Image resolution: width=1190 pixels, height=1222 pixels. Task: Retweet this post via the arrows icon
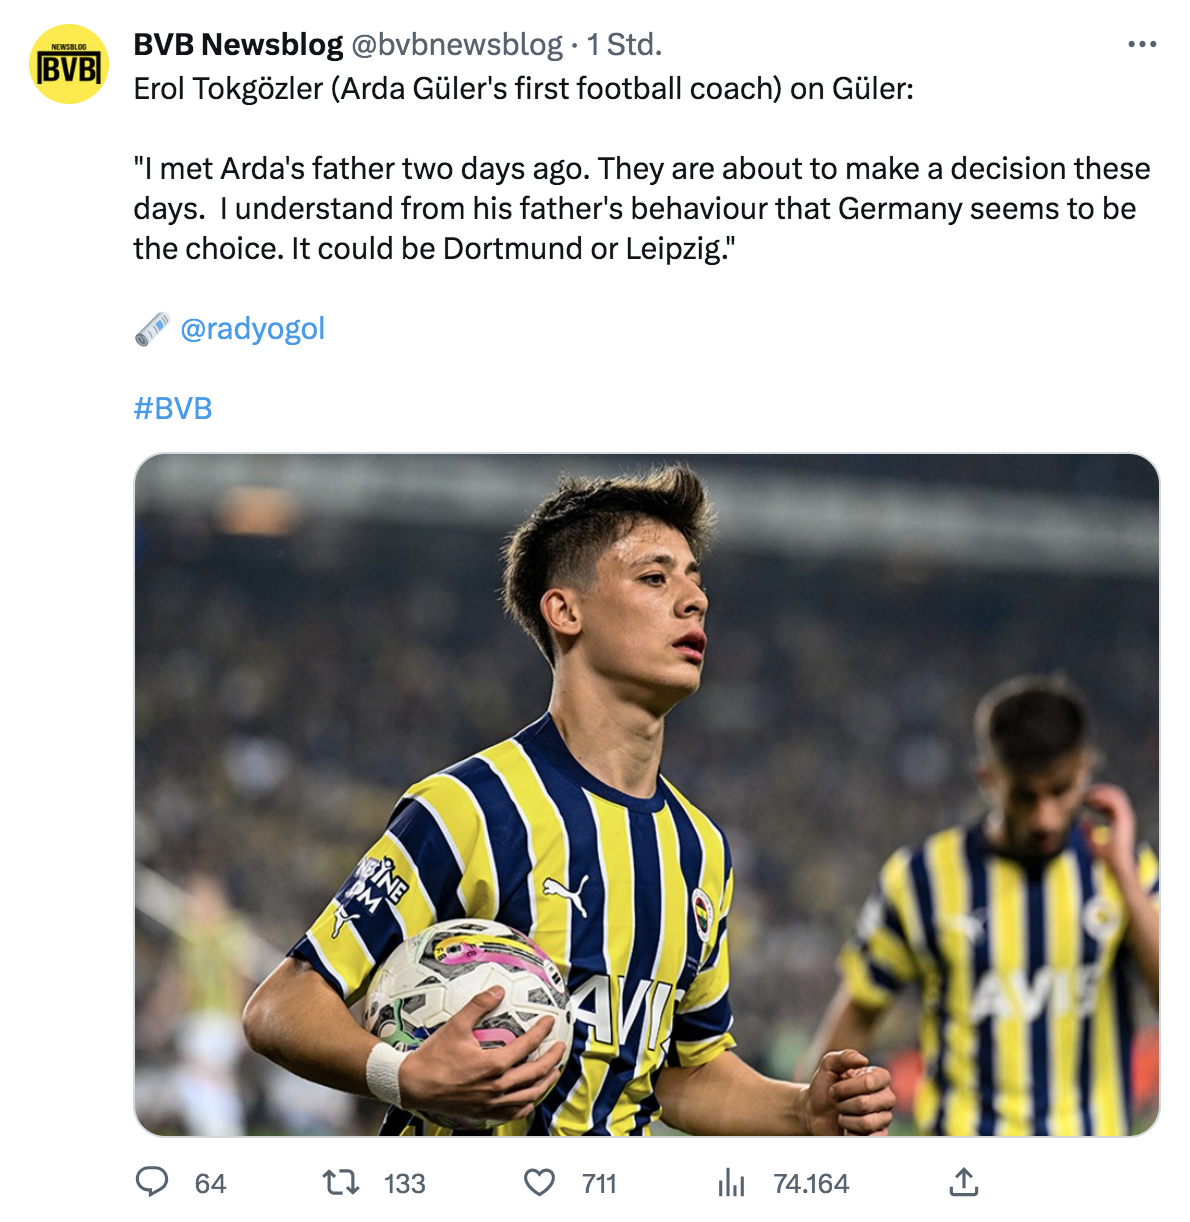click(x=341, y=1182)
